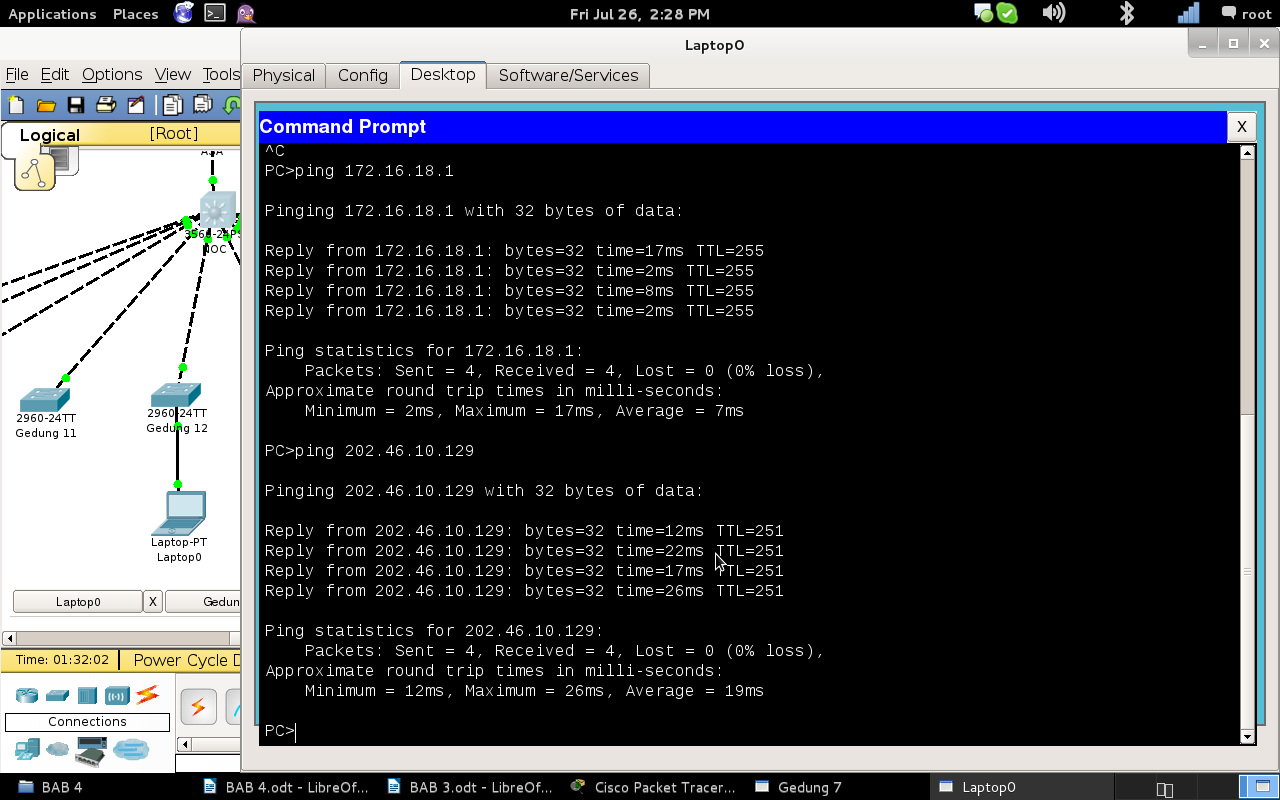
Task: Open the Places menu
Action: coord(136,14)
